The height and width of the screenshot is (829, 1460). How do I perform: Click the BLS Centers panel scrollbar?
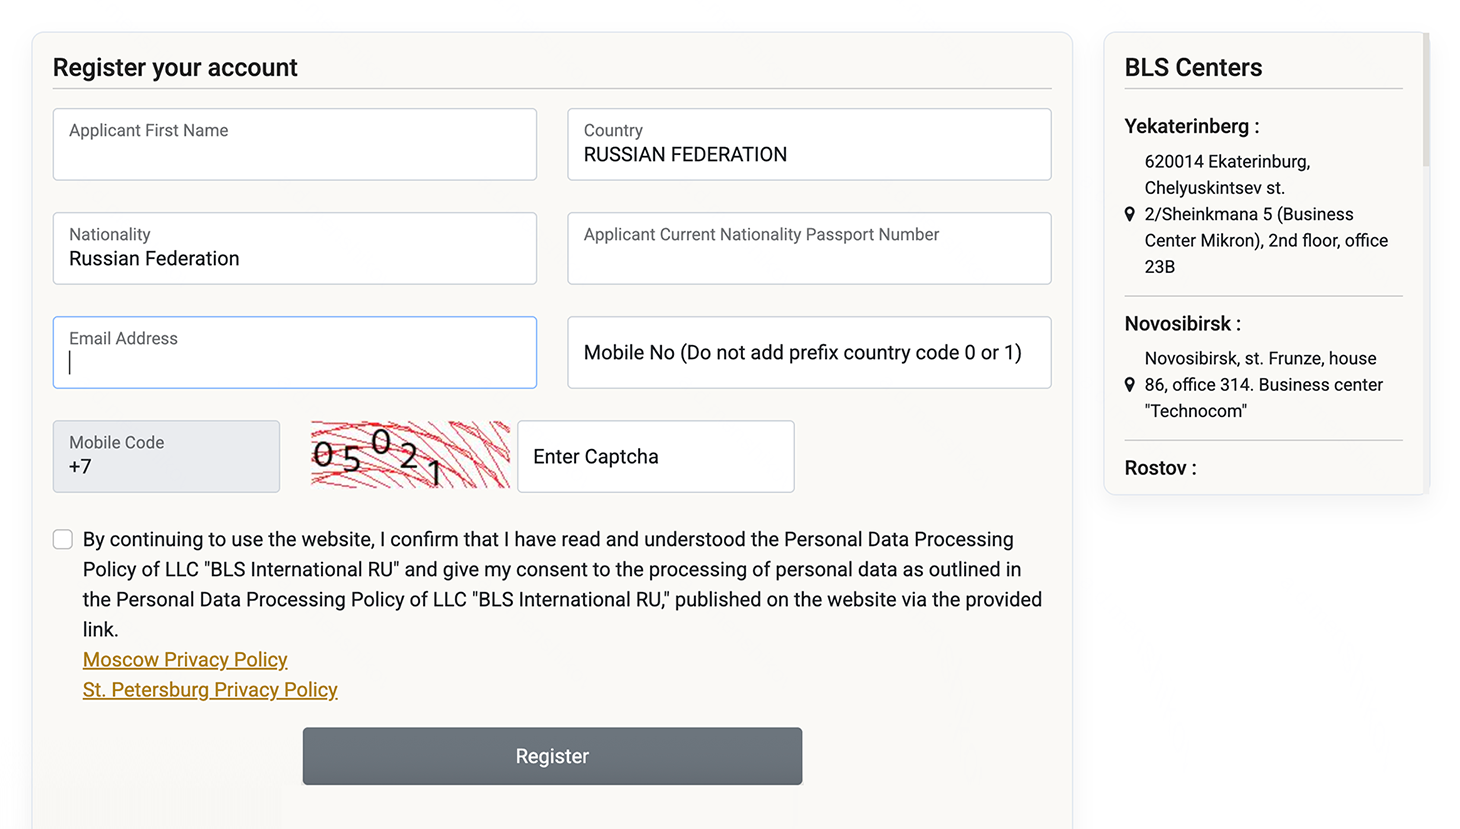pyautogui.click(x=1426, y=100)
